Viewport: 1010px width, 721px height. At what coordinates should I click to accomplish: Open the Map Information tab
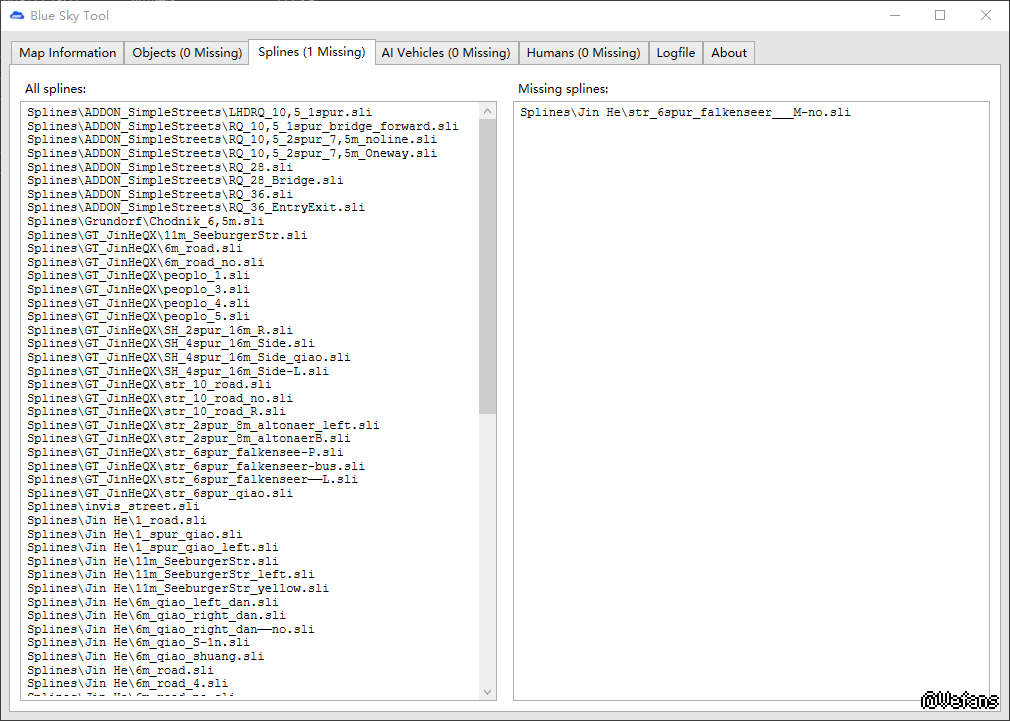68,53
